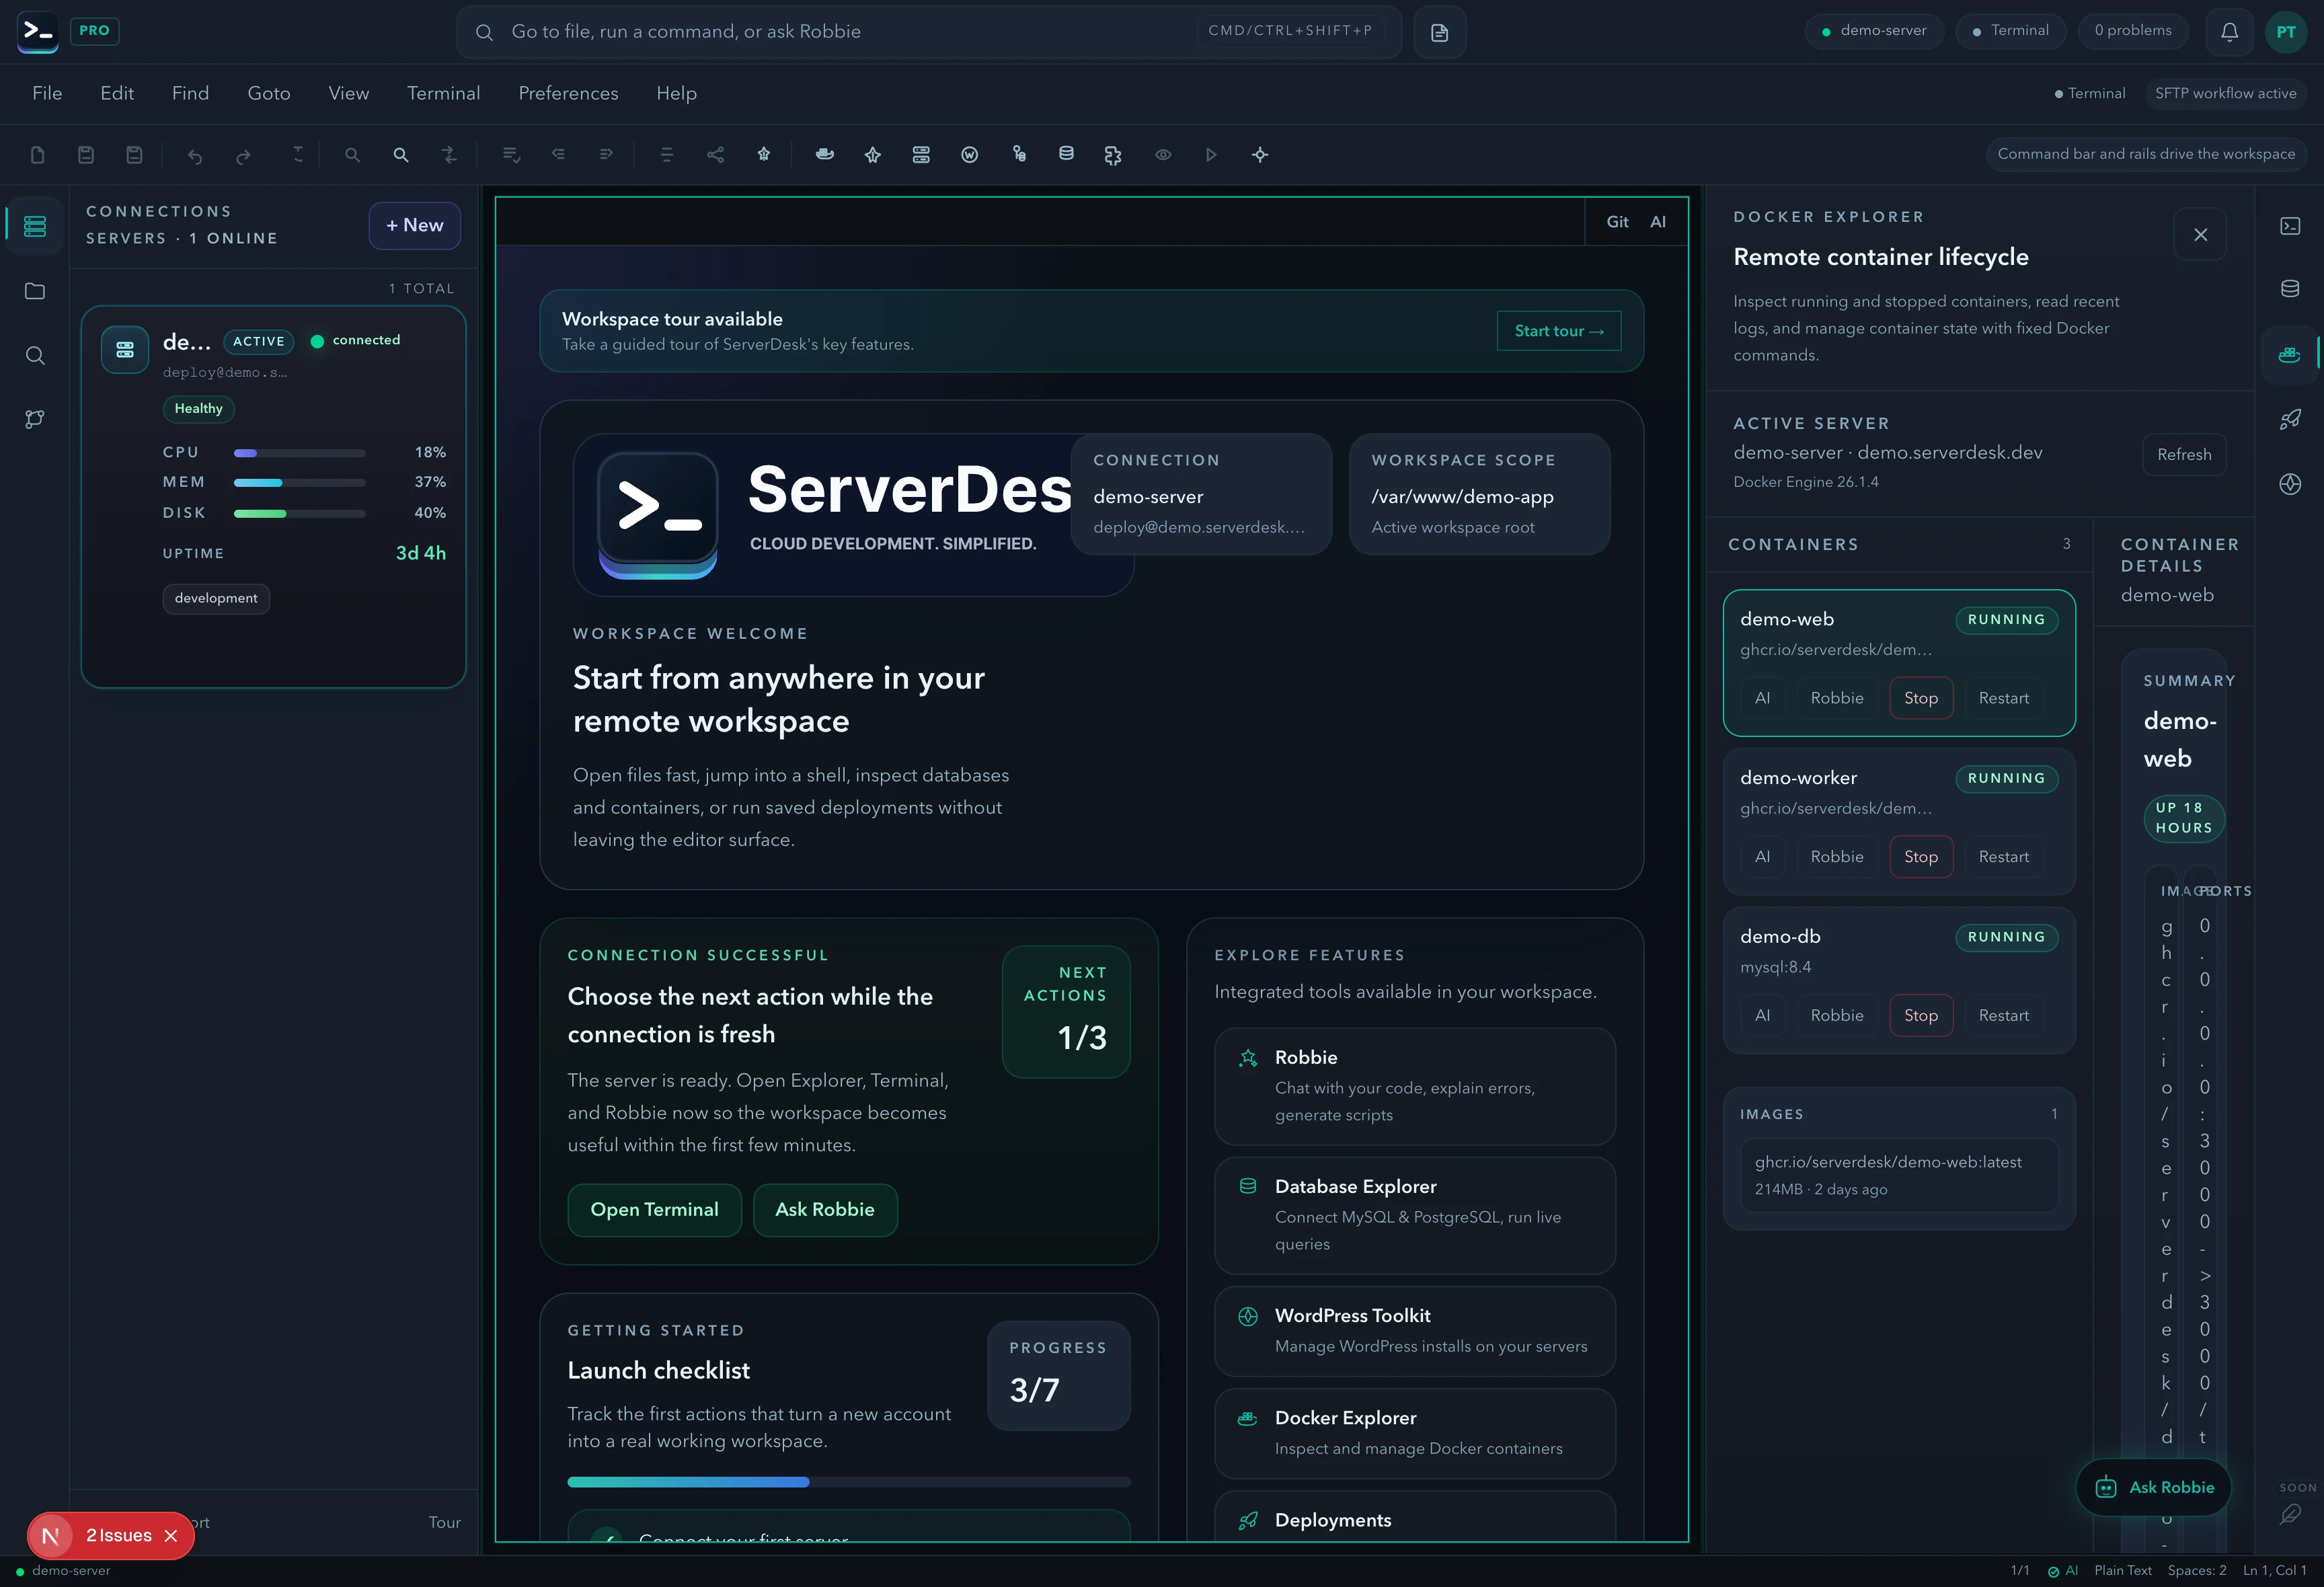
Task: Open the rocket Deployments icon in right rail
Action: click(x=2290, y=419)
